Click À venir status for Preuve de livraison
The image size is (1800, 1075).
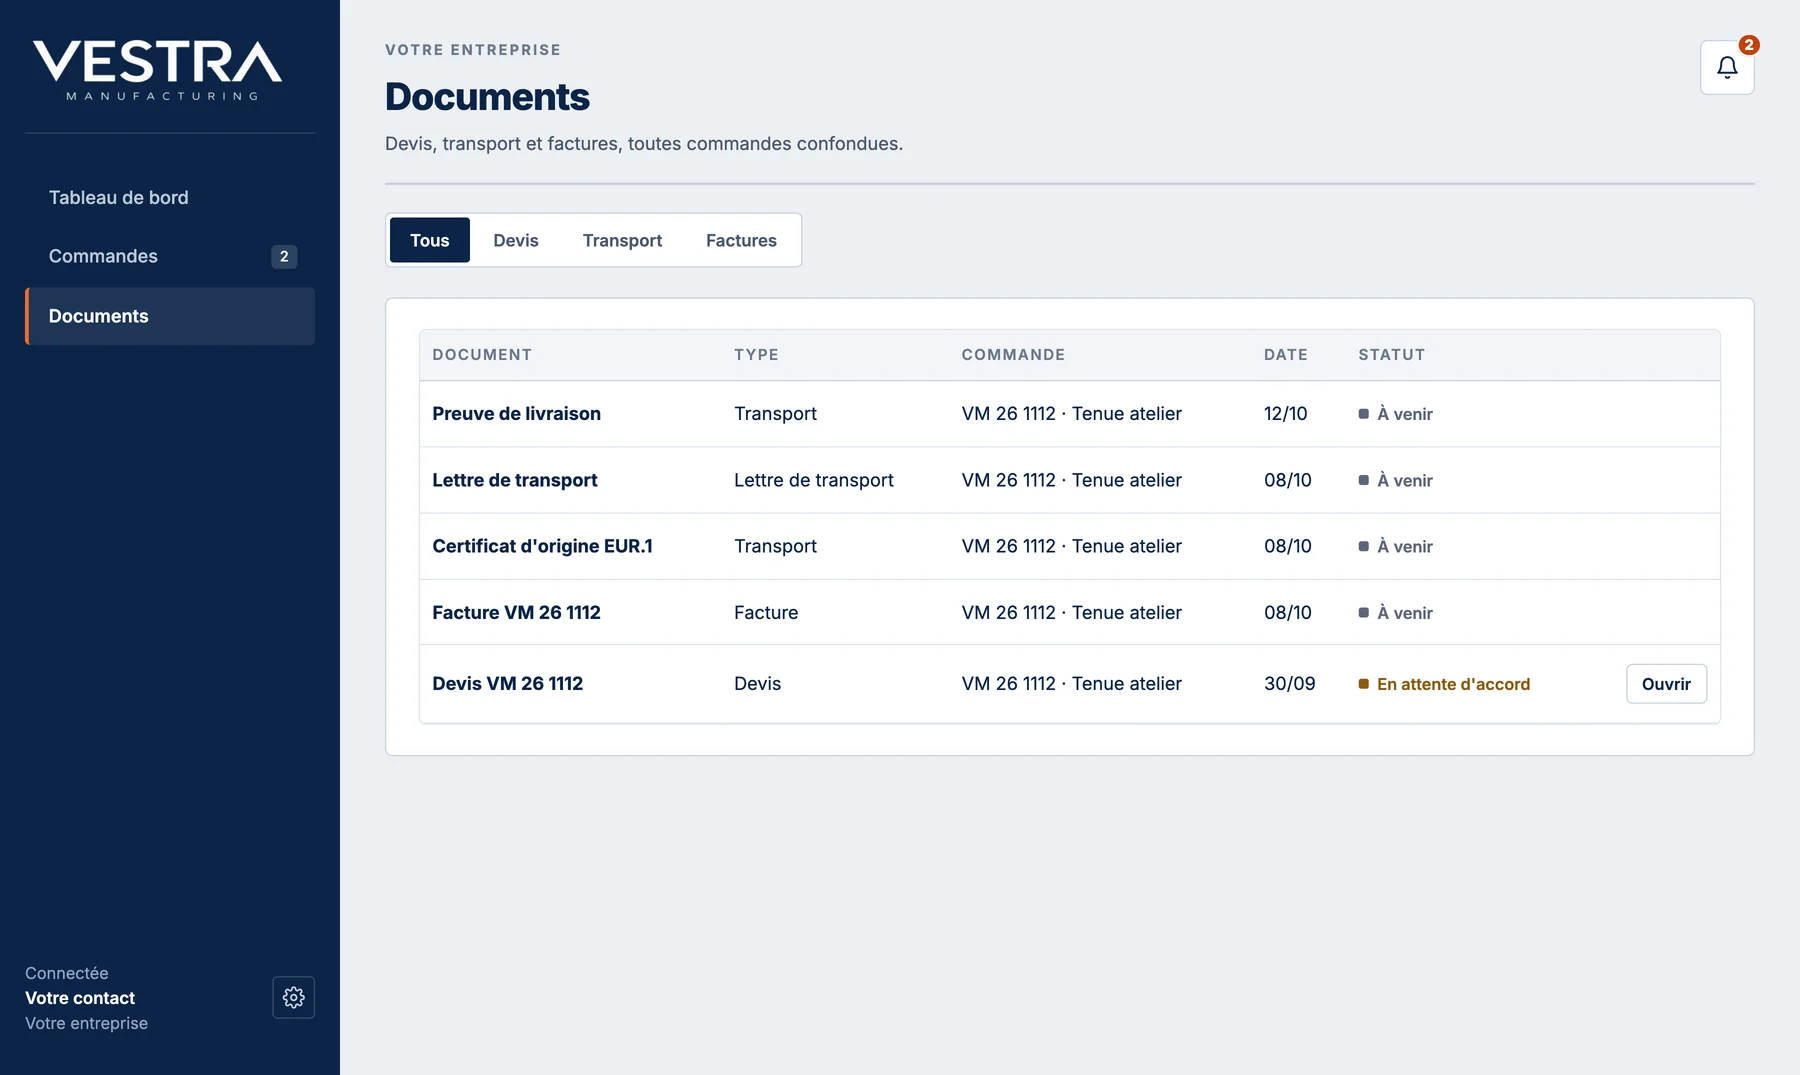click(1395, 414)
